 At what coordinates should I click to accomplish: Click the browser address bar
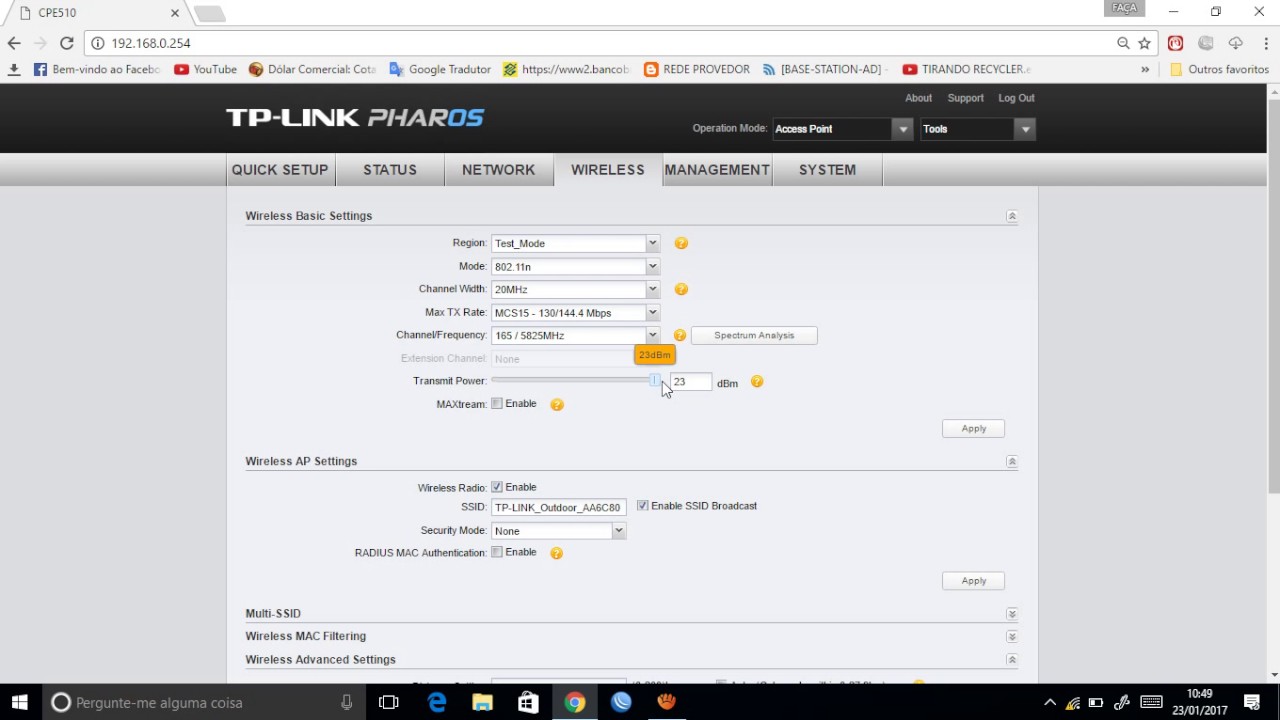(x=600, y=43)
